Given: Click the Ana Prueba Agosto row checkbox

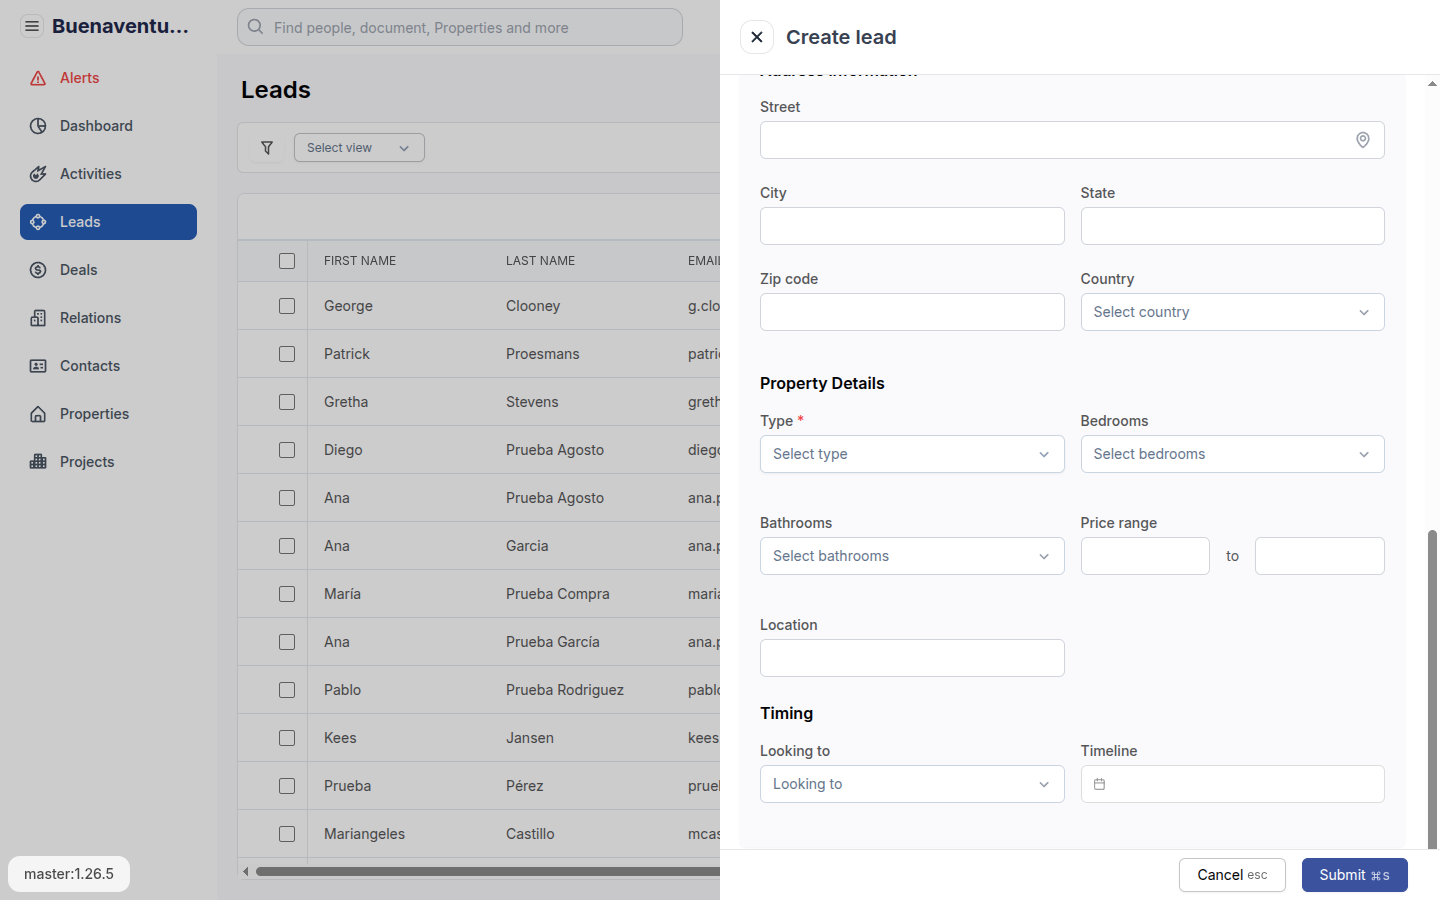Looking at the screenshot, I should point(287,498).
